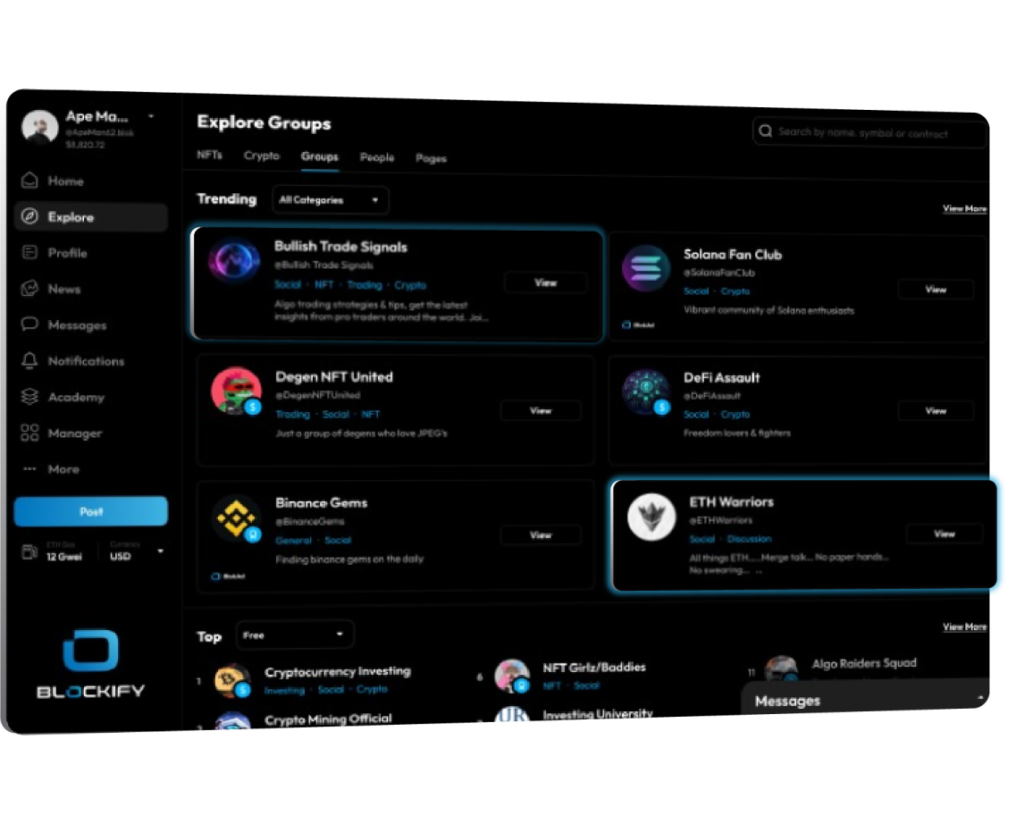Open the Messages chat bubble icon
Viewport: 1024px width, 824px height.
(x=30, y=325)
